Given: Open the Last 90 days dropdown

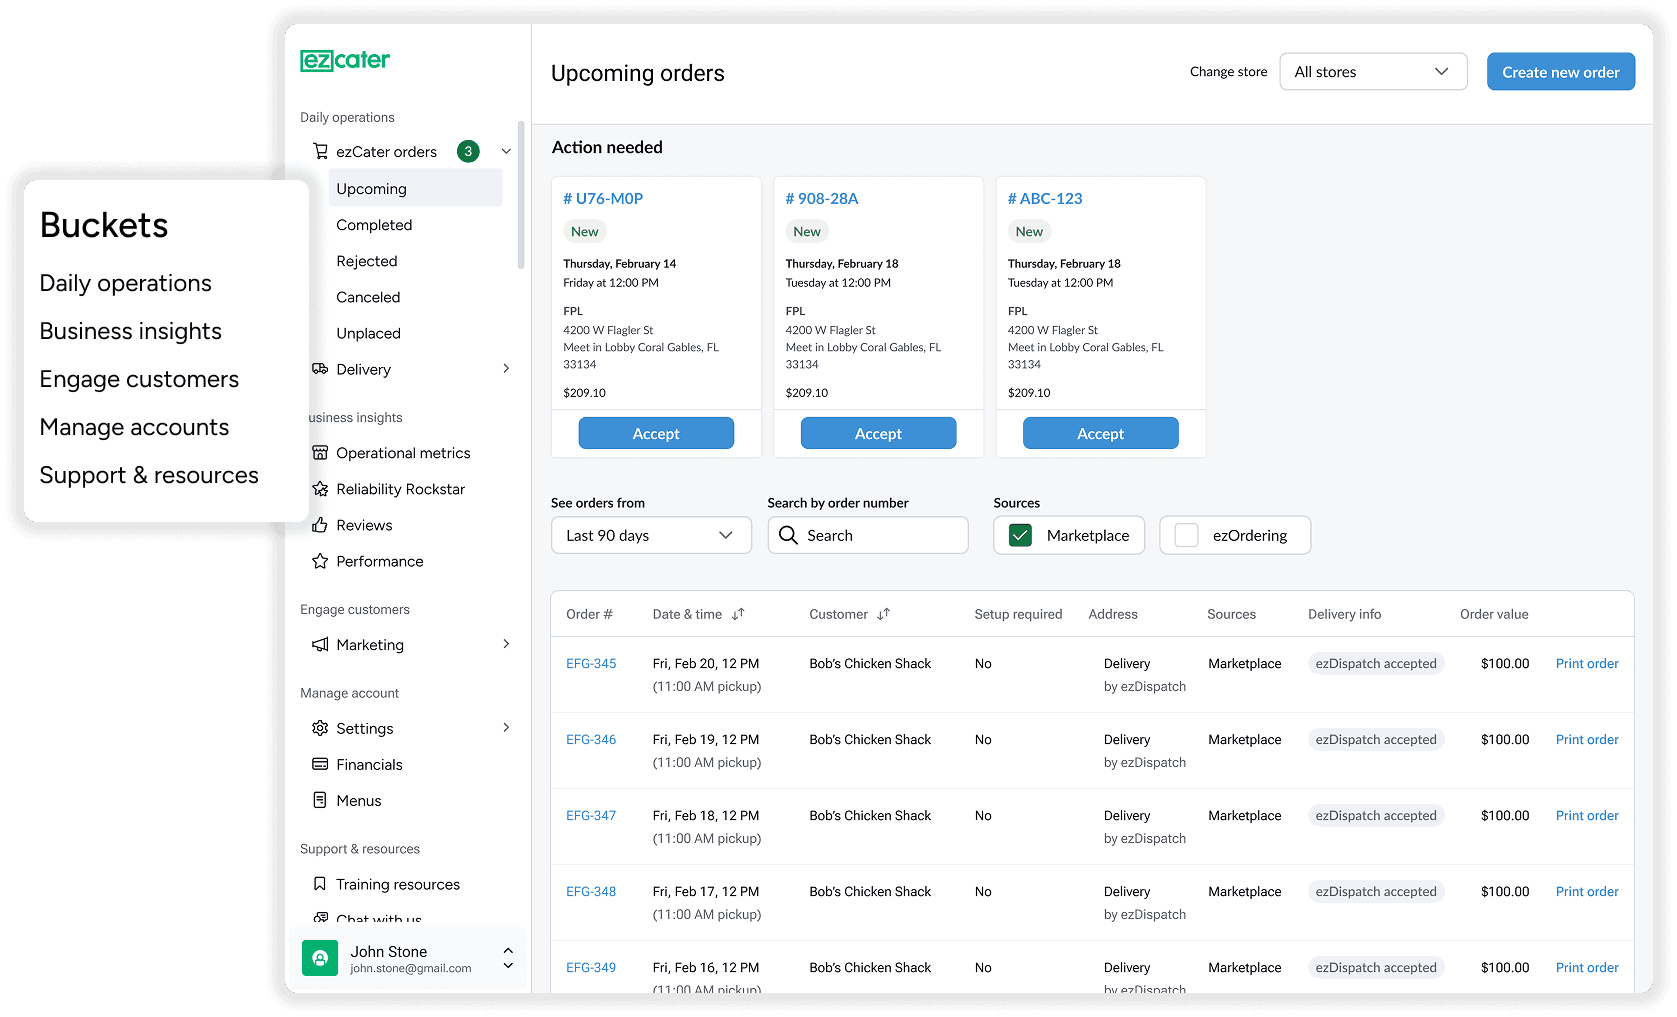Looking at the screenshot, I should [651, 535].
